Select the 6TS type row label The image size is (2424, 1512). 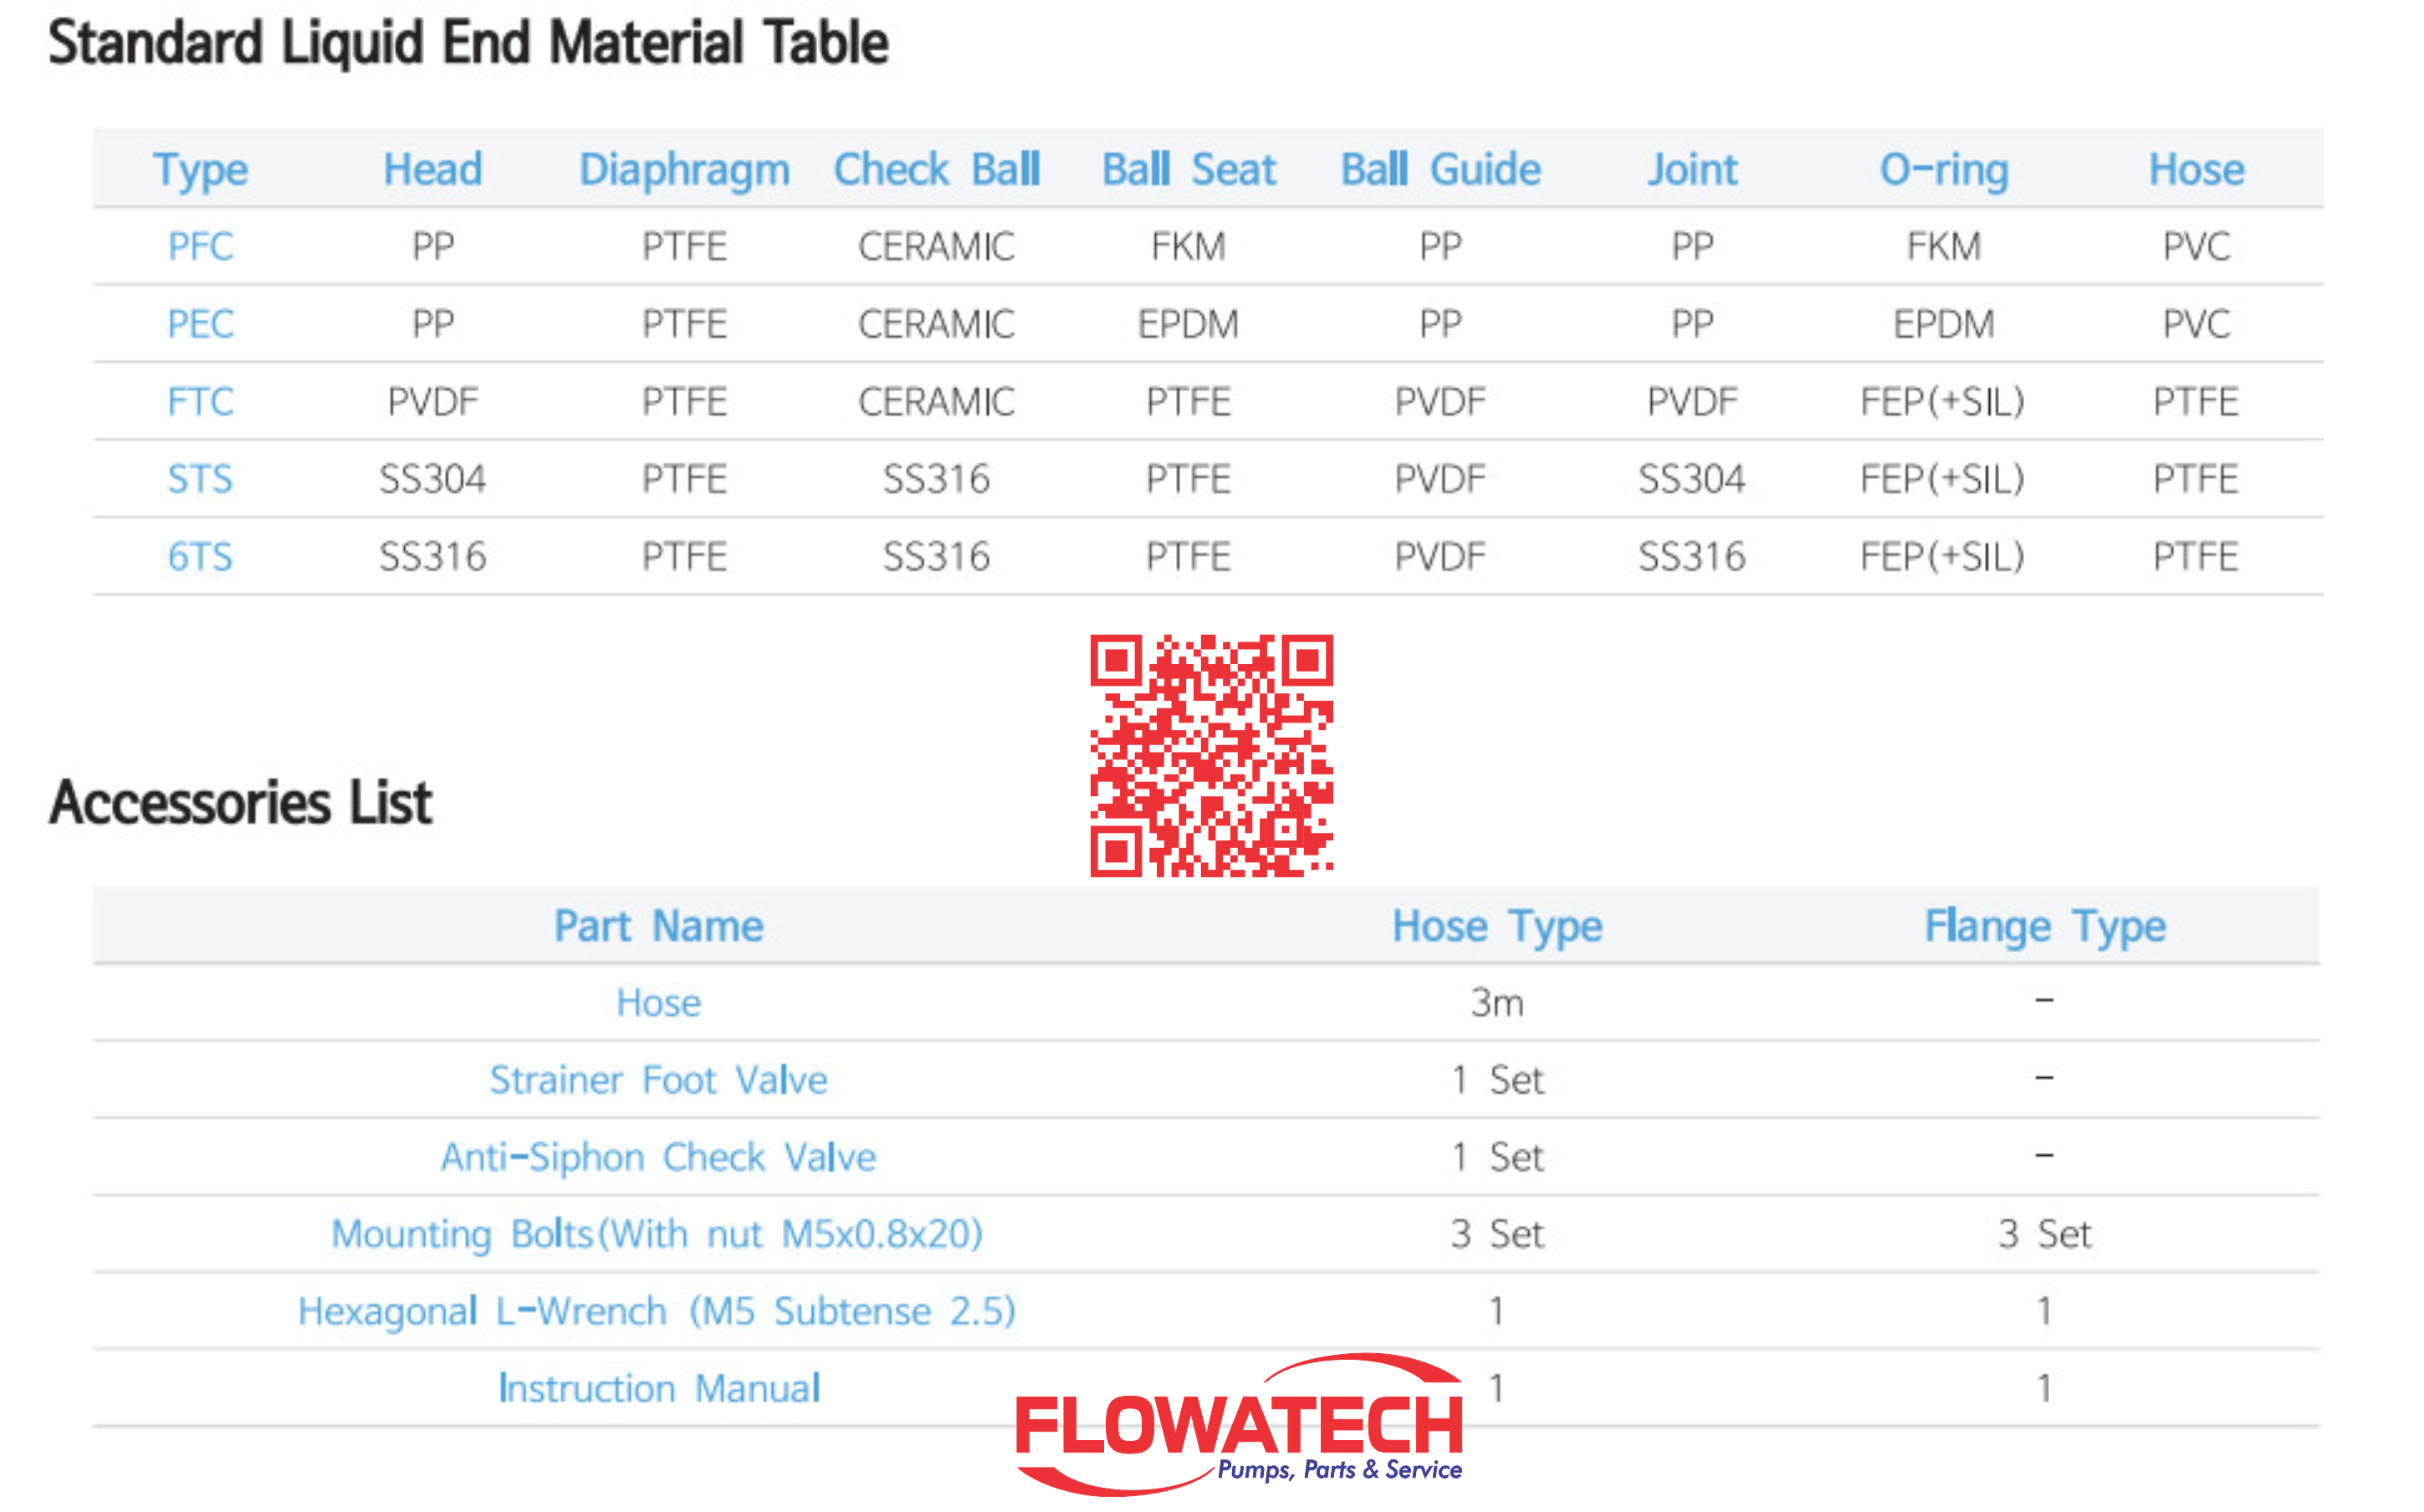pyautogui.click(x=200, y=556)
